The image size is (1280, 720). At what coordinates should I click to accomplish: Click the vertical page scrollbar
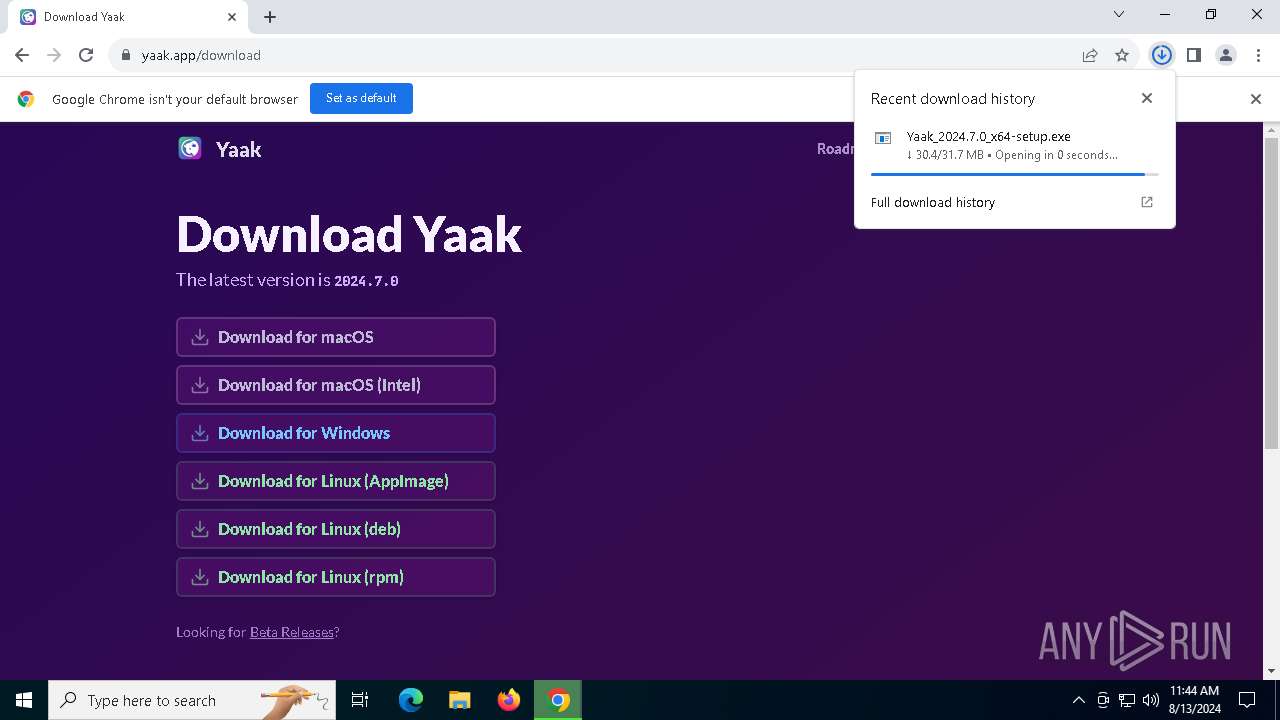(1272, 292)
